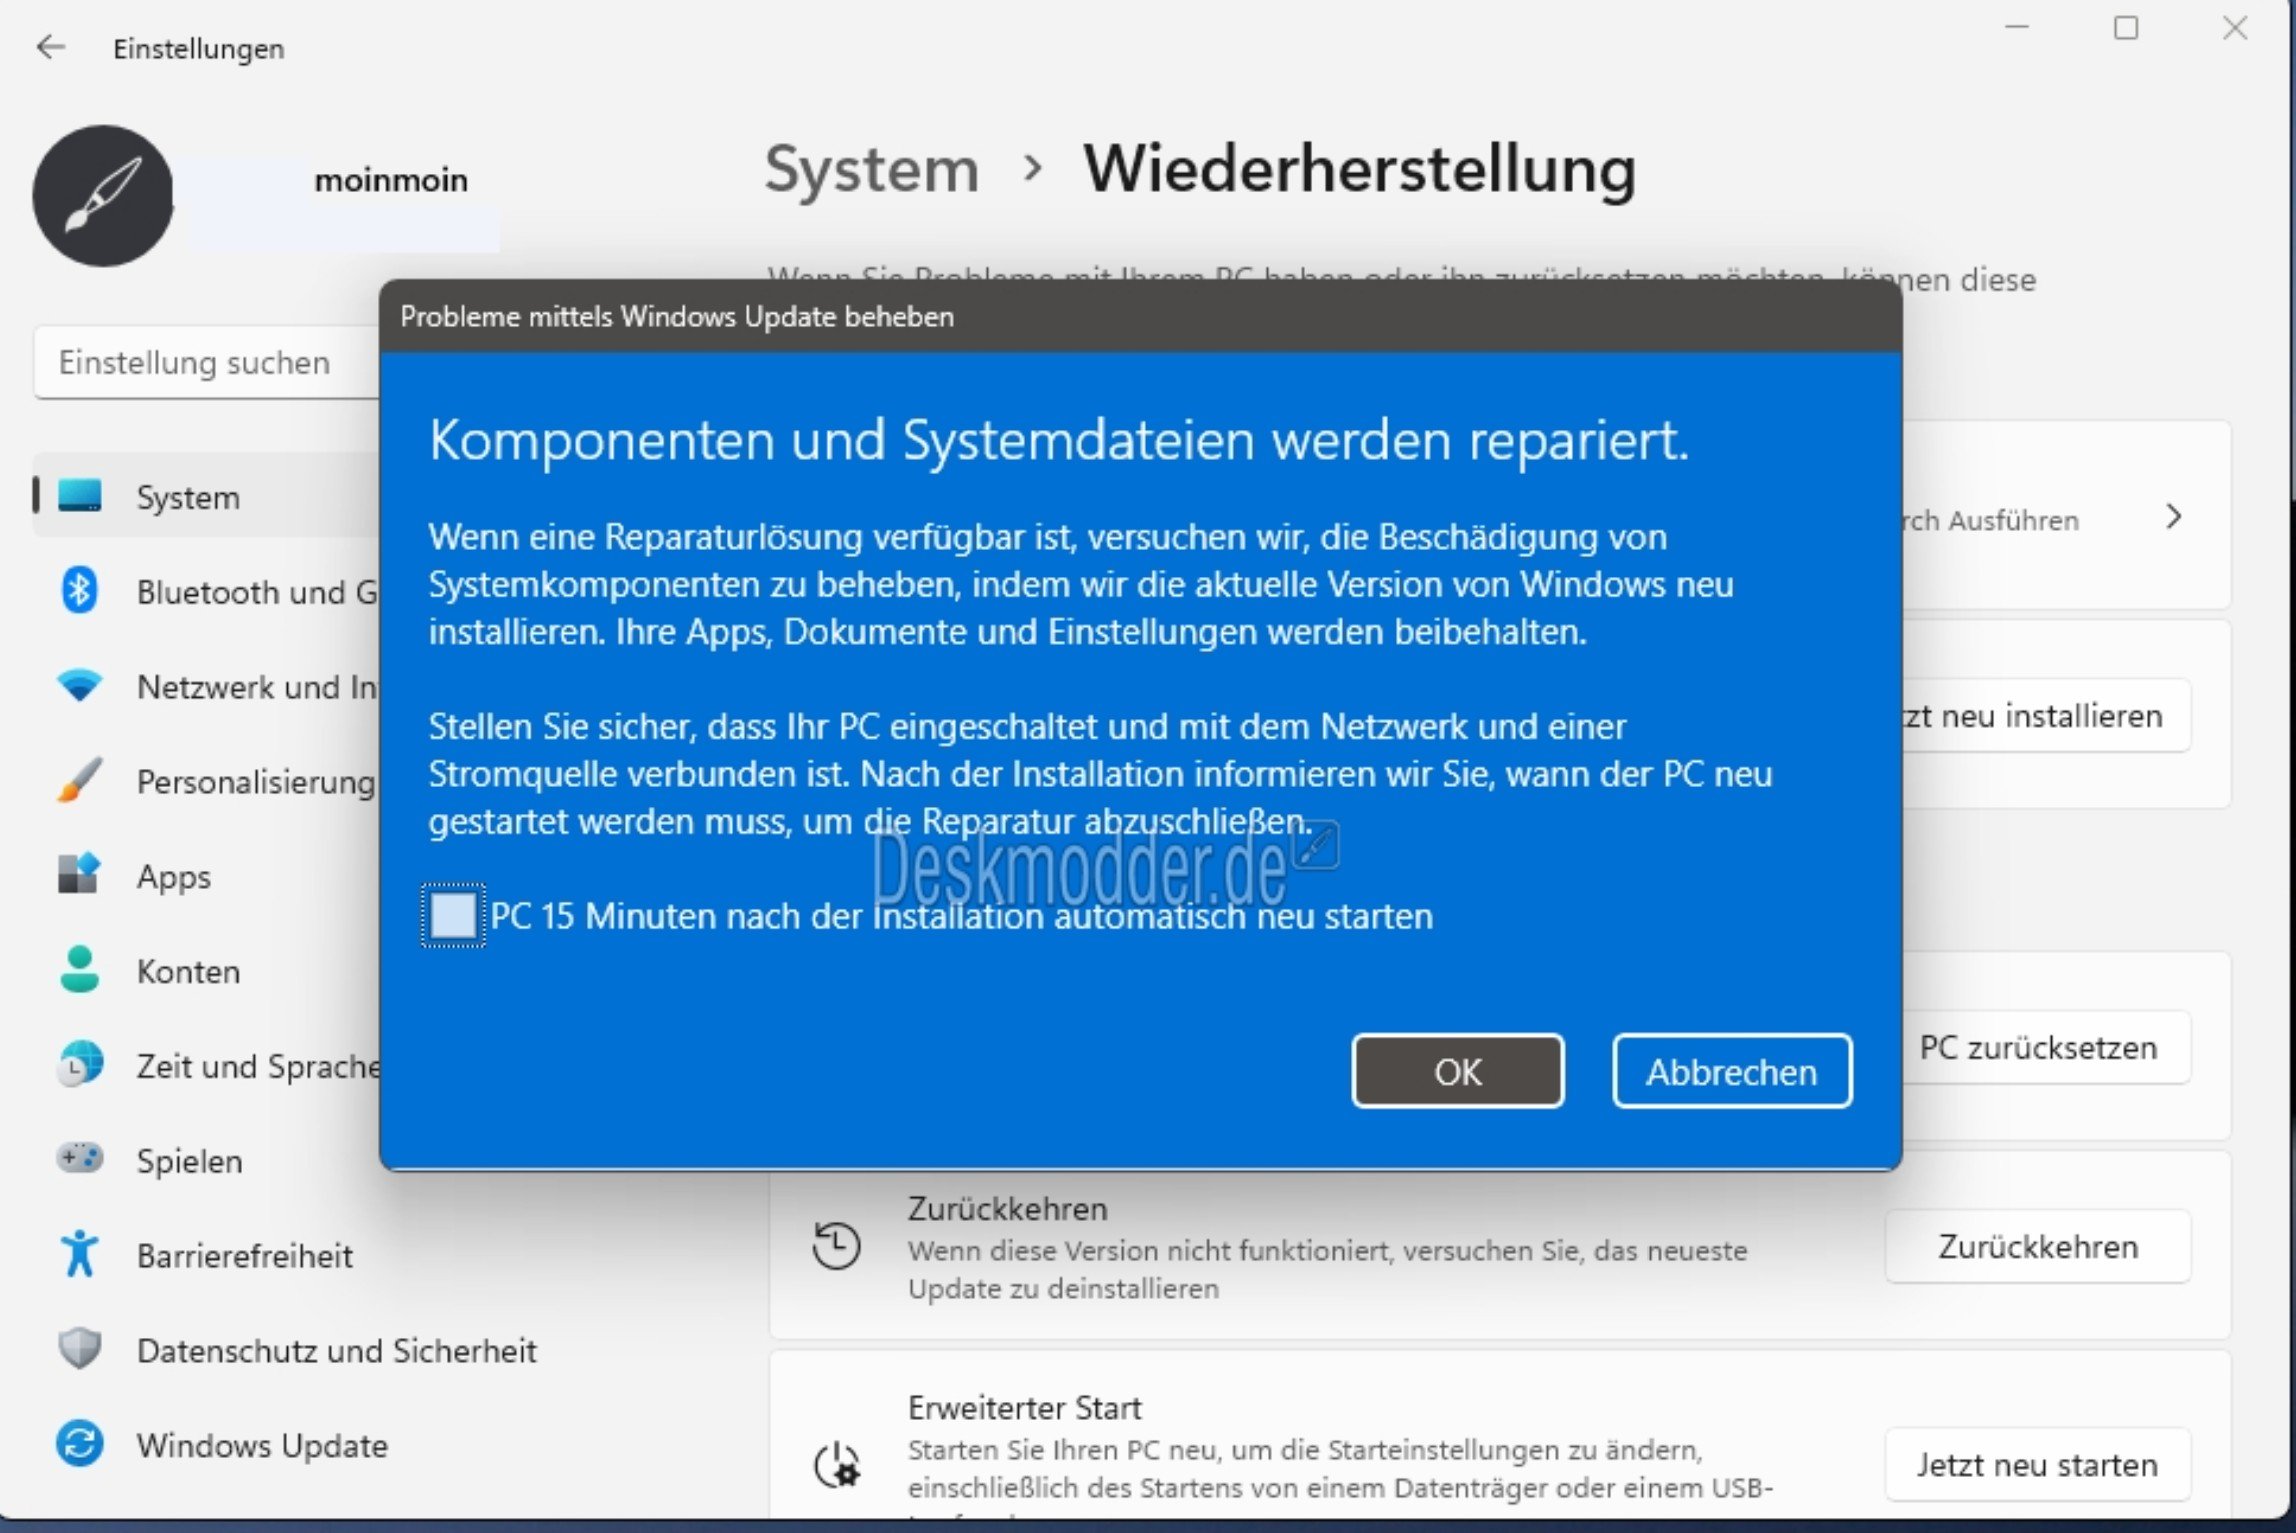Click the Personalisierung paintbrush icon
The width and height of the screenshot is (2296, 1533).
[79, 780]
